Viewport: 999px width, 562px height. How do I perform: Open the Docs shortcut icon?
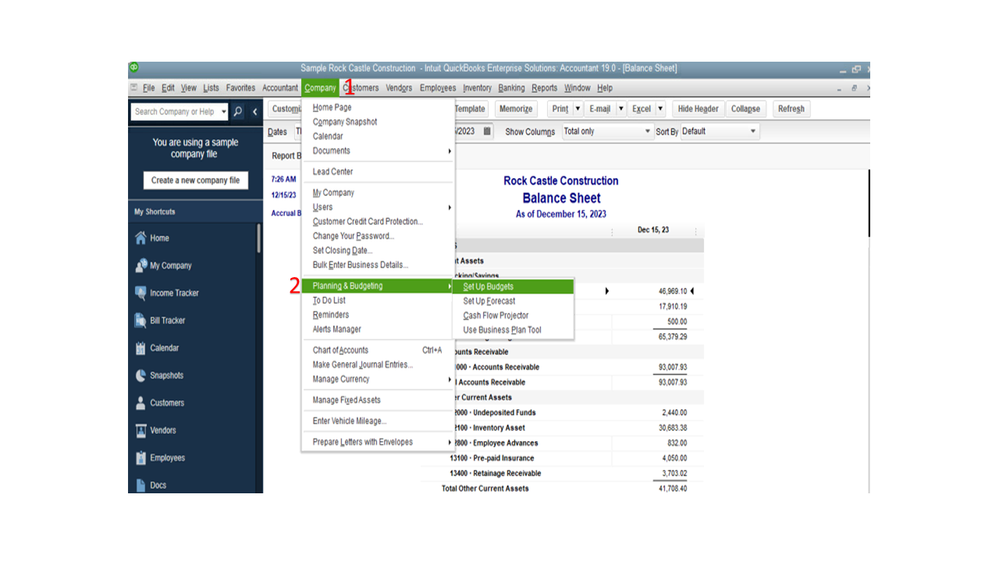(x=141, y=485)
